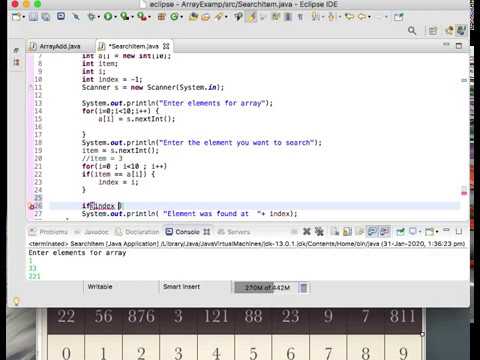This screenshot has height=360, width=480.
Task: Click the New file wizard icon
Action: 16,16
